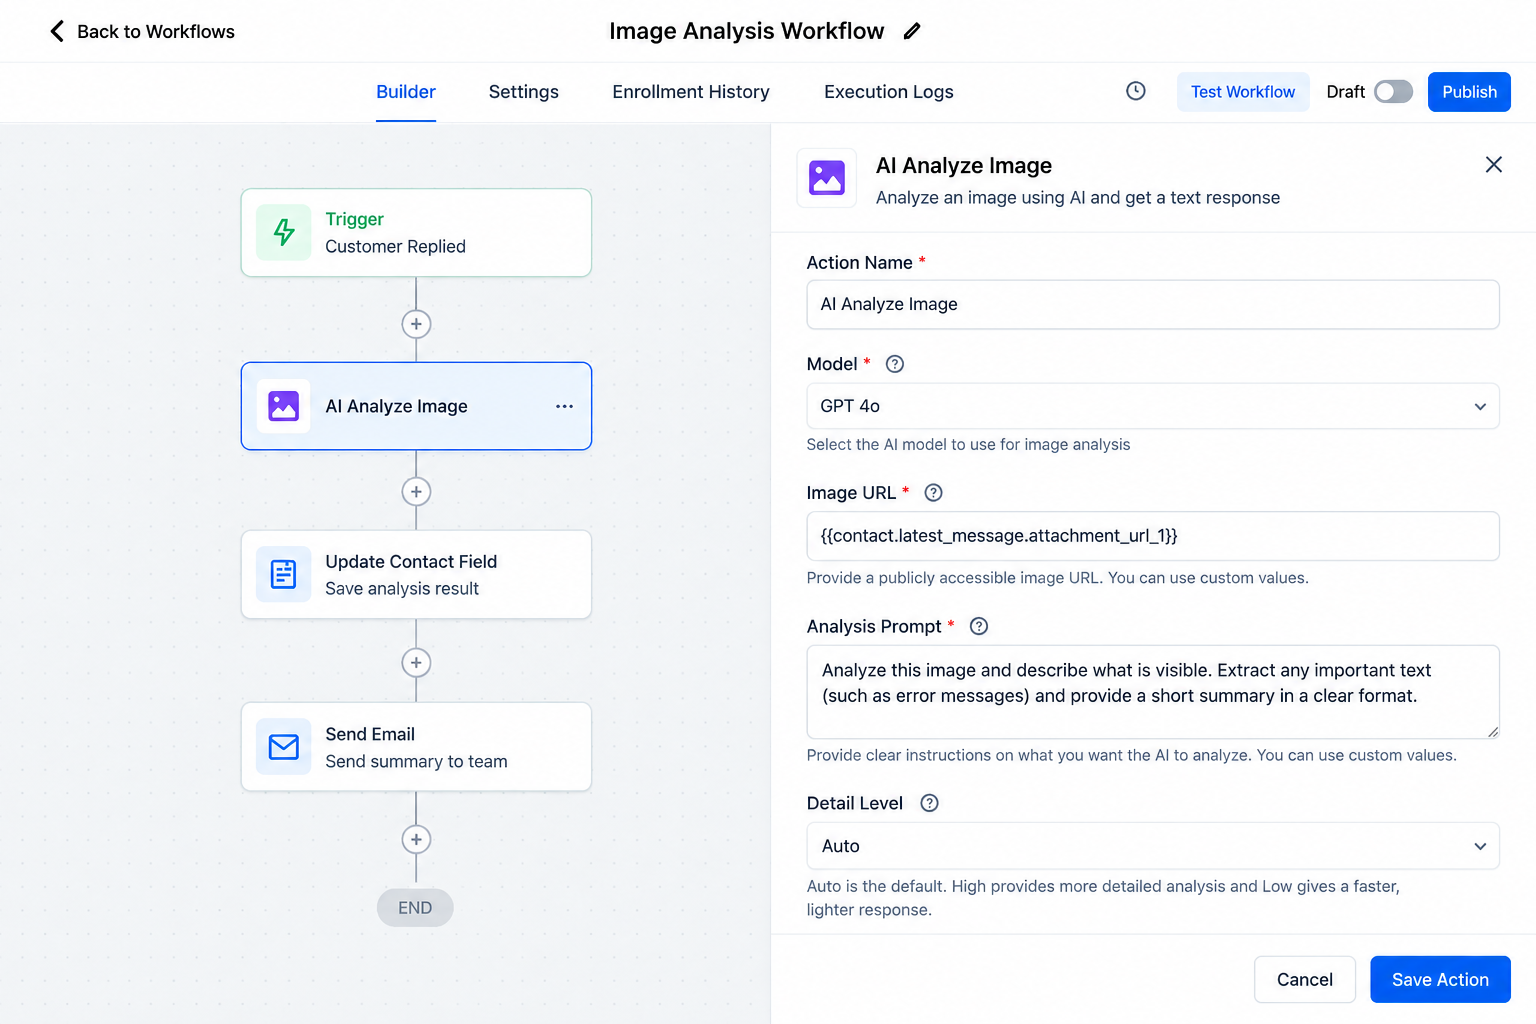Click the Image URL input field
Screen dimensions: 1536x1024
pos(1153,536)
